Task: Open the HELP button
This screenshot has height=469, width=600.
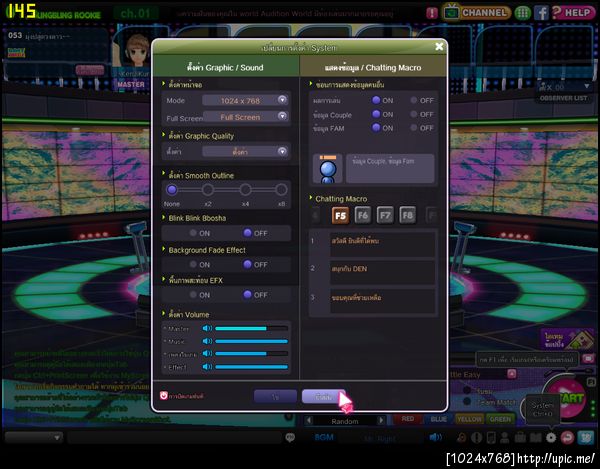Action: [572, 13]
